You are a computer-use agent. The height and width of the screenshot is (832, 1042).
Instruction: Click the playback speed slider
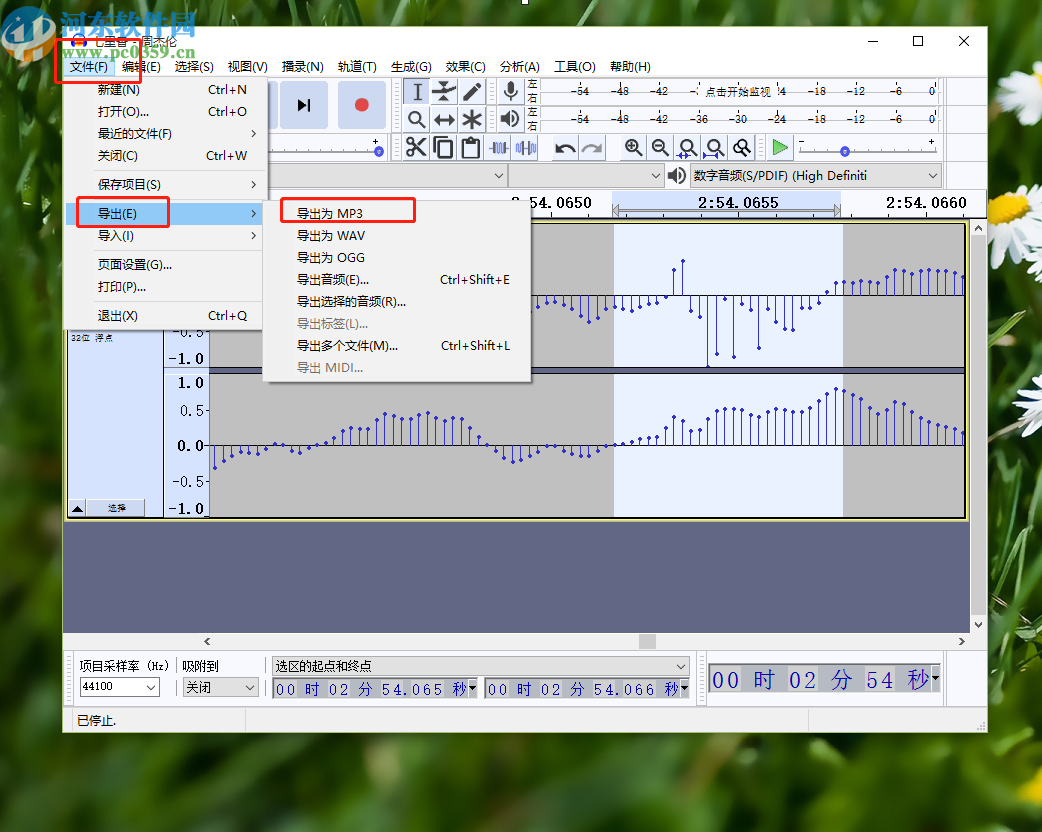pyautogui.click(x=845, y=151)
